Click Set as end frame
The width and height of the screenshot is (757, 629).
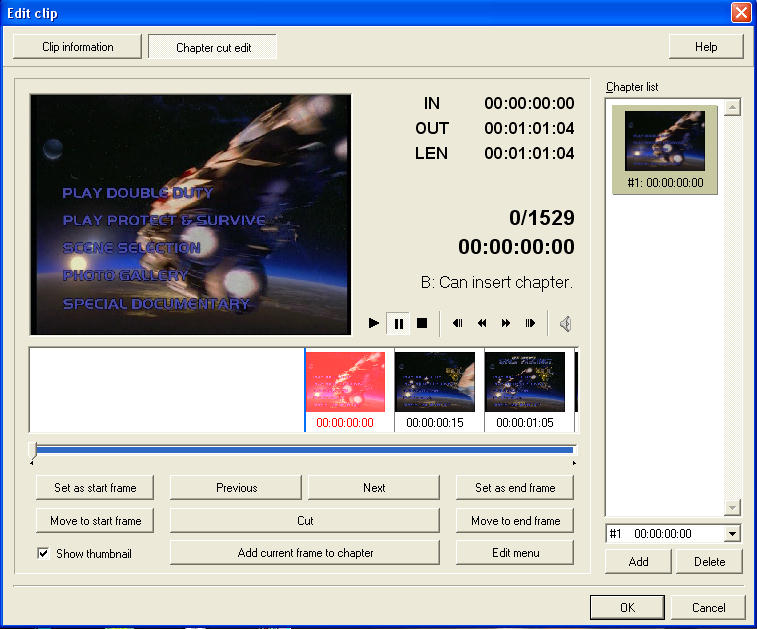tap(515, 488)
